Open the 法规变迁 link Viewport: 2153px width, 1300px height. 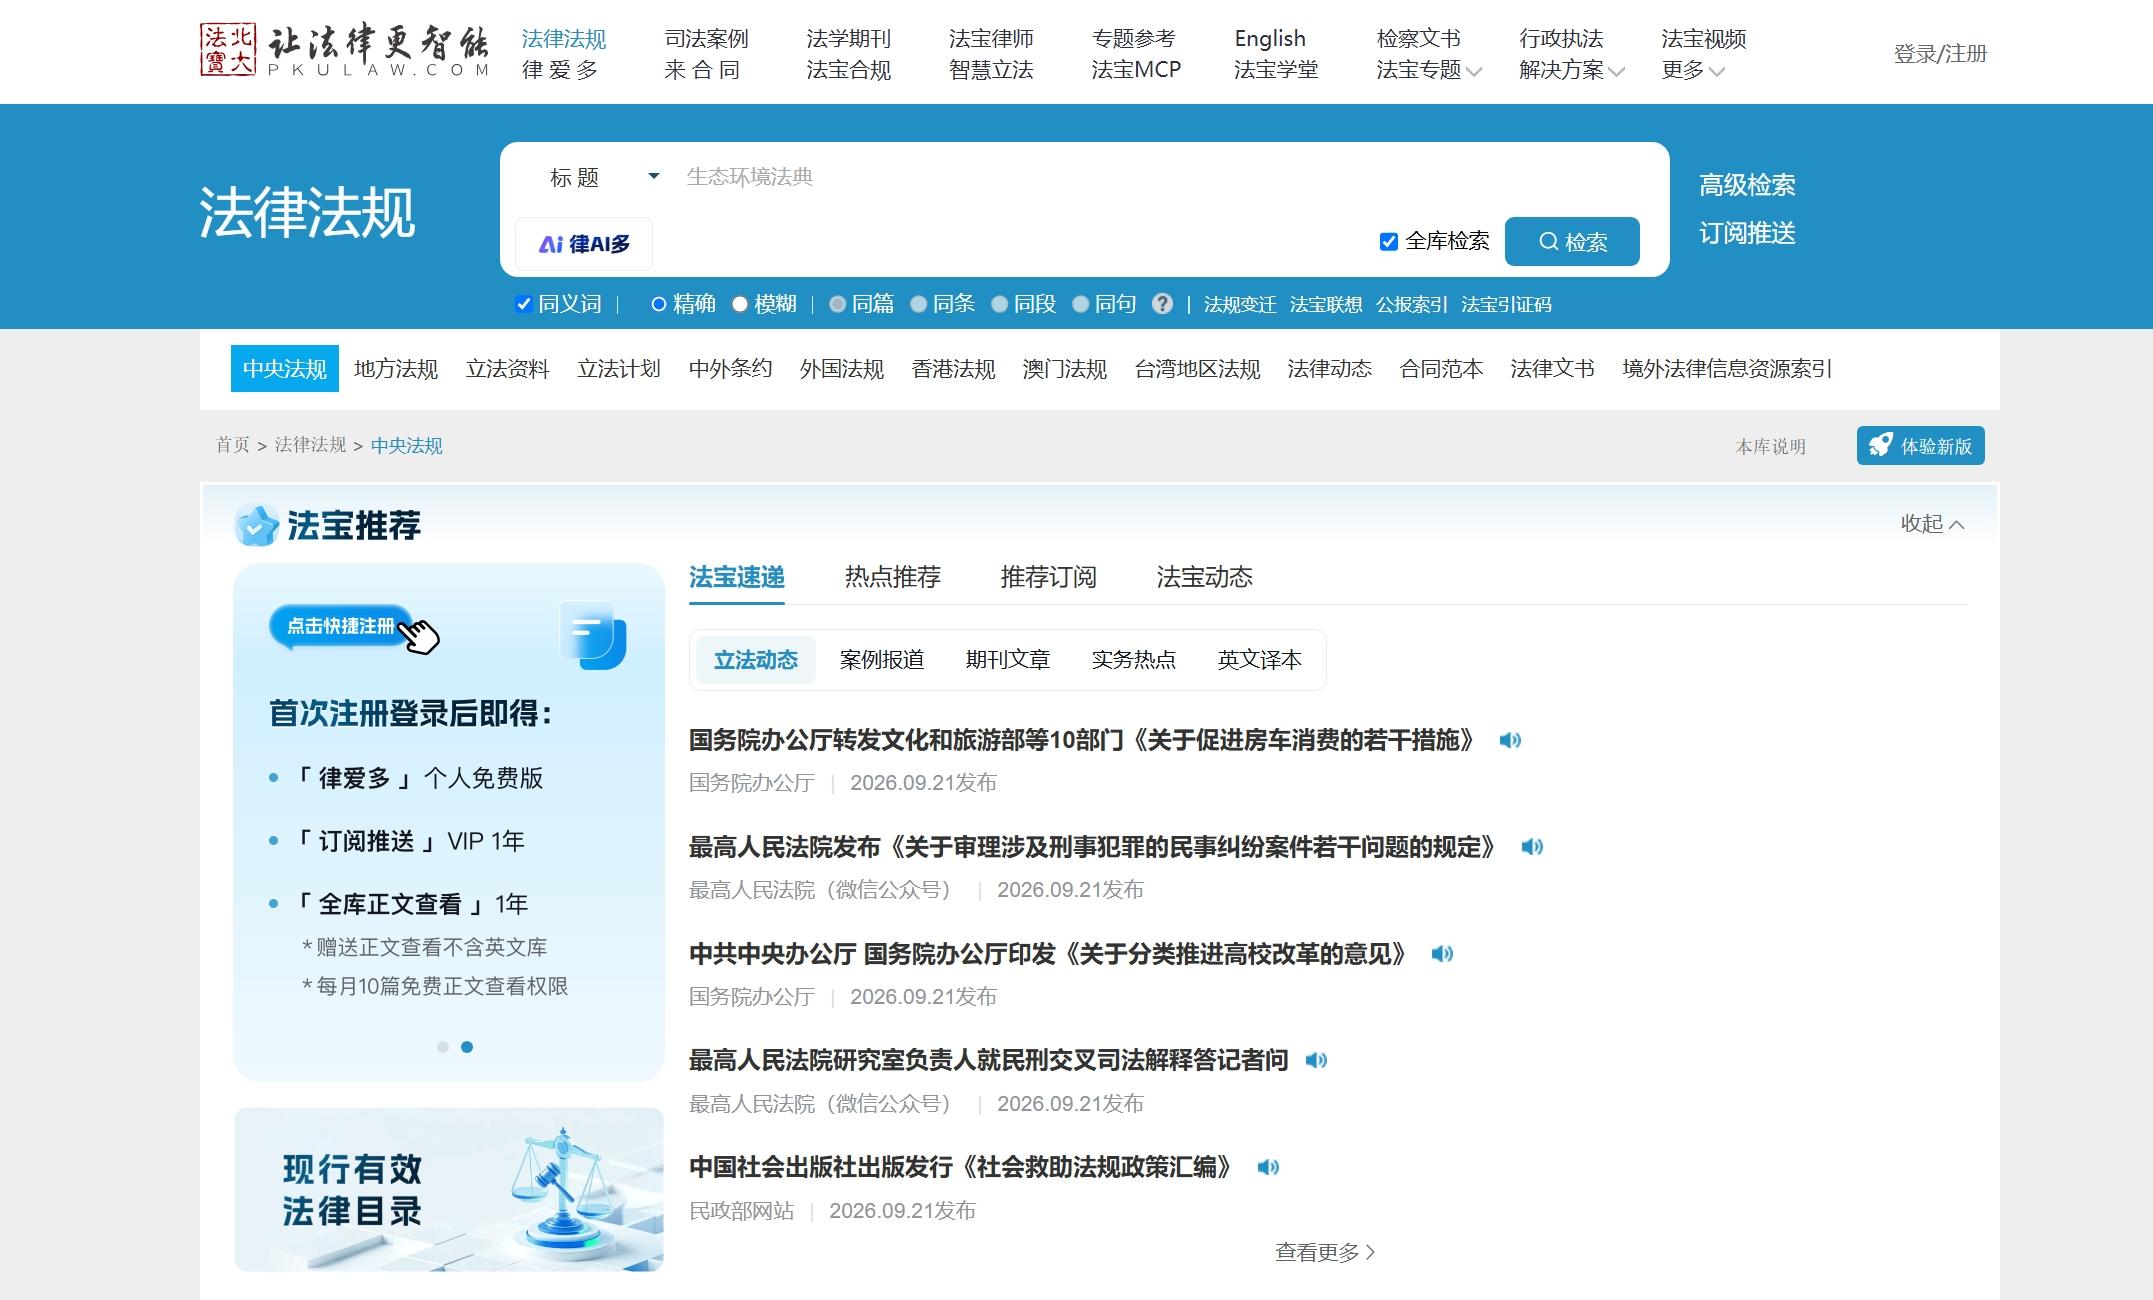tap(1240, 305)
